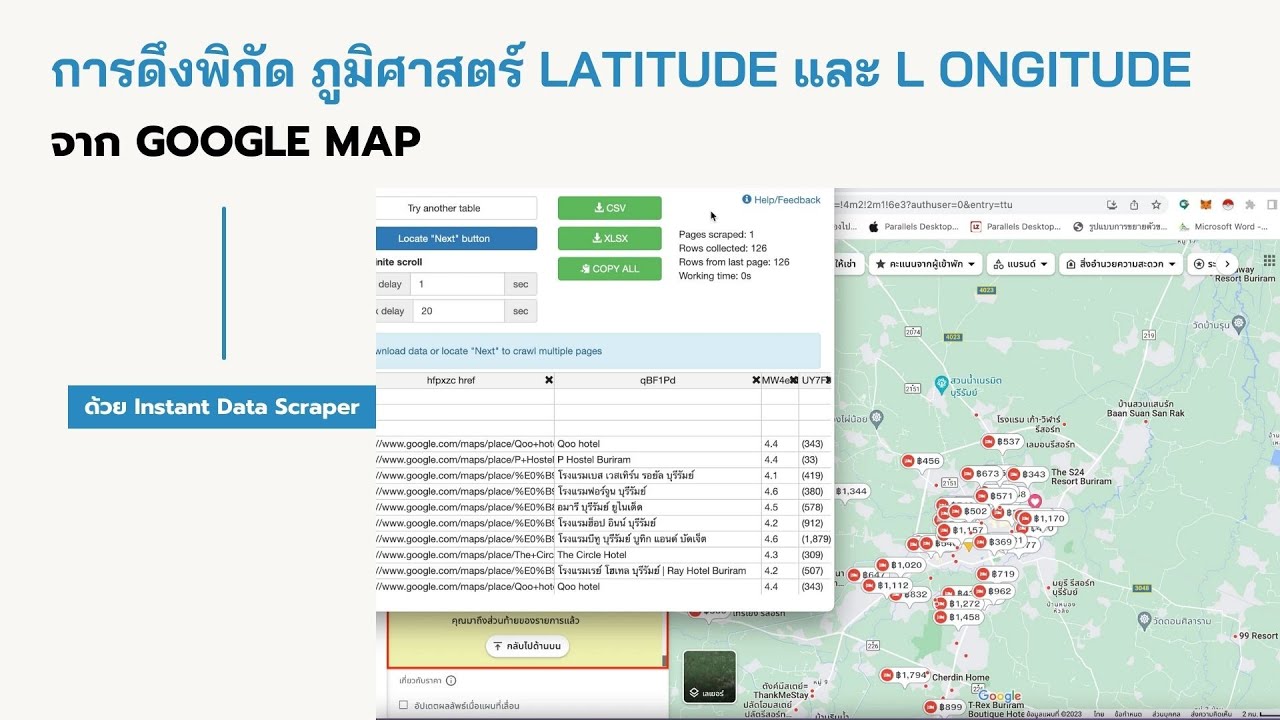Viewport: 1280px width, 720px height.
Task: Select the ฿1,458 hotel marker
Action: [960, 617]
